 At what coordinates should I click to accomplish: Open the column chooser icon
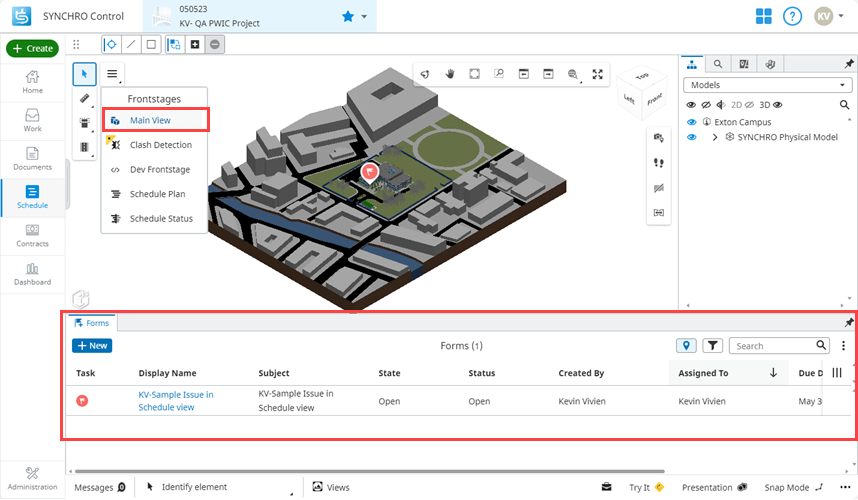[x=837, y=373]
